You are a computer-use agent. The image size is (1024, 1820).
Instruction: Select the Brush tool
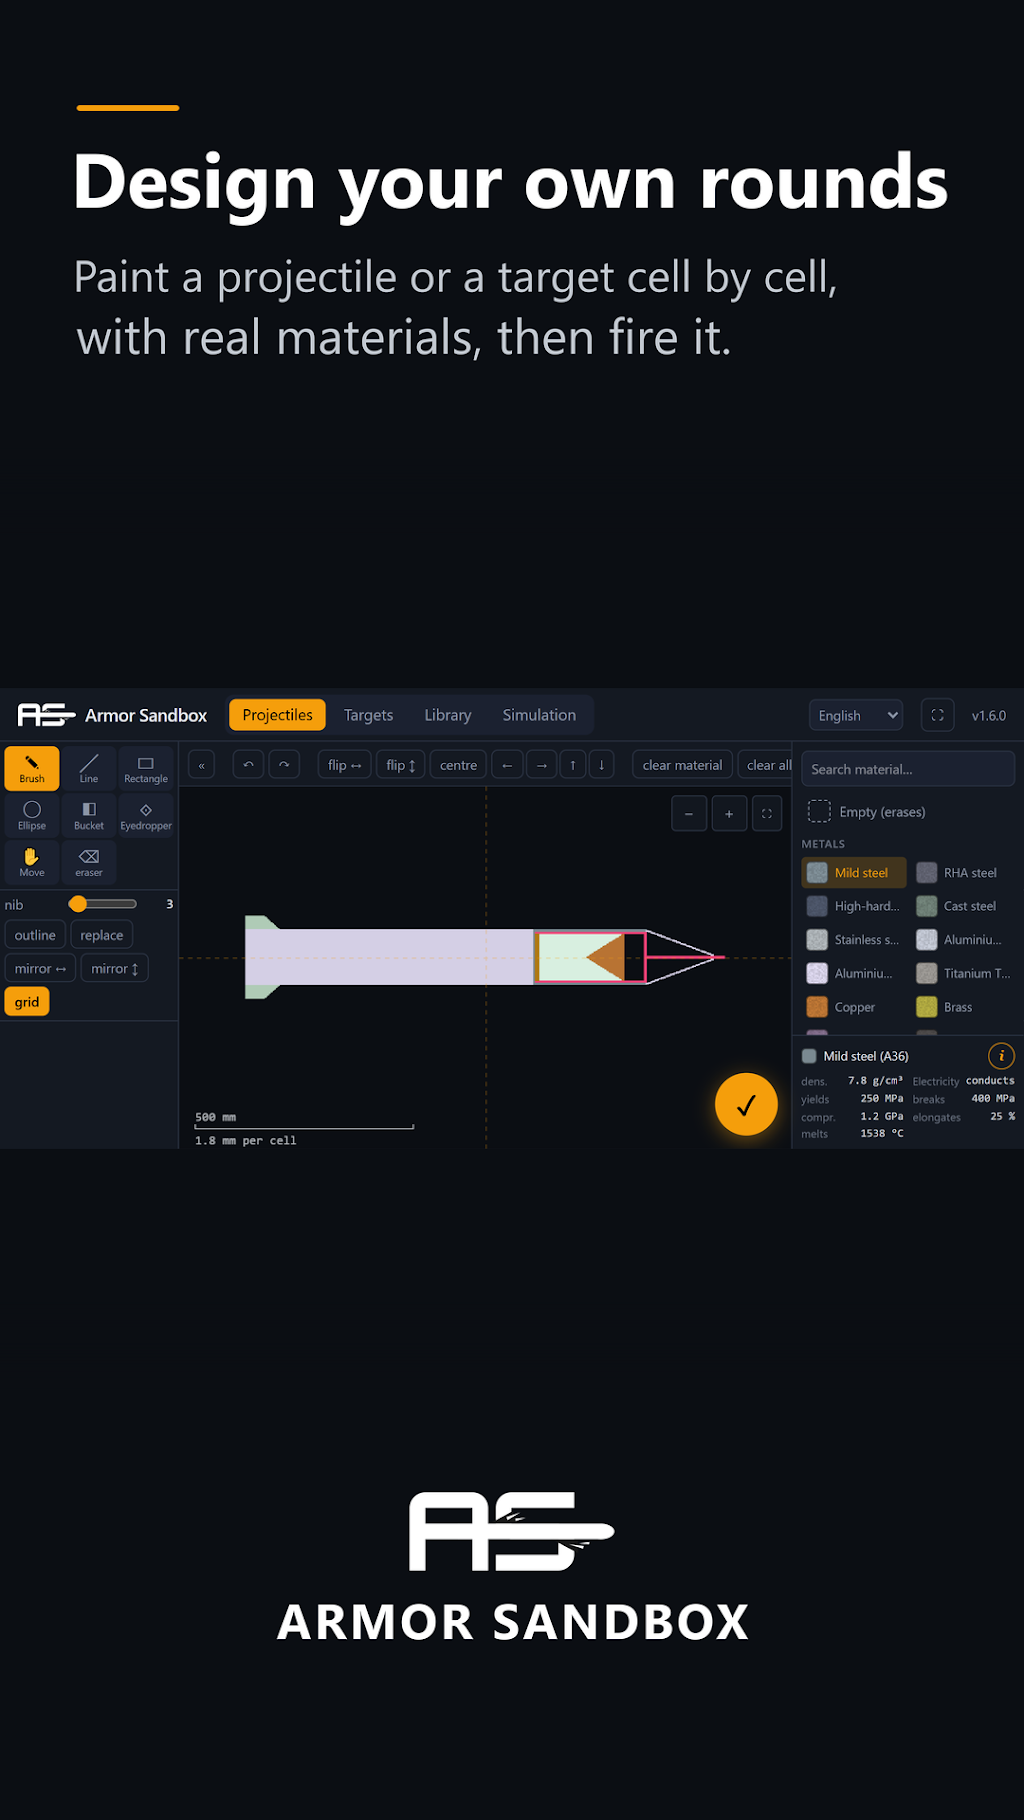click(x=32, y=768)
